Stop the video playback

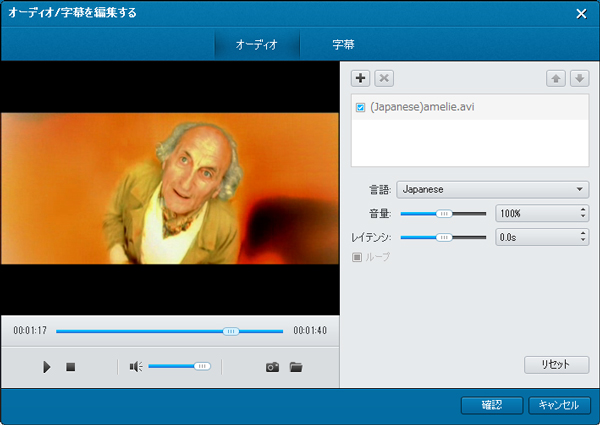tap(71, 367)
